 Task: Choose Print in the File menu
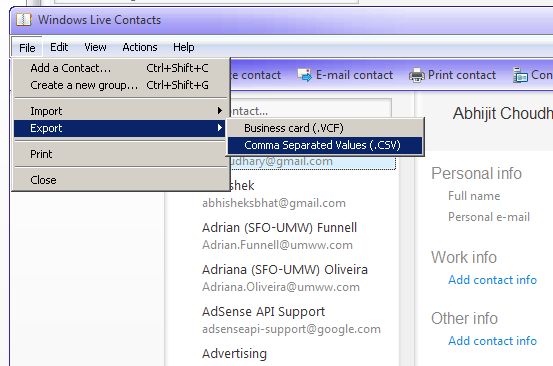[120, 154]
